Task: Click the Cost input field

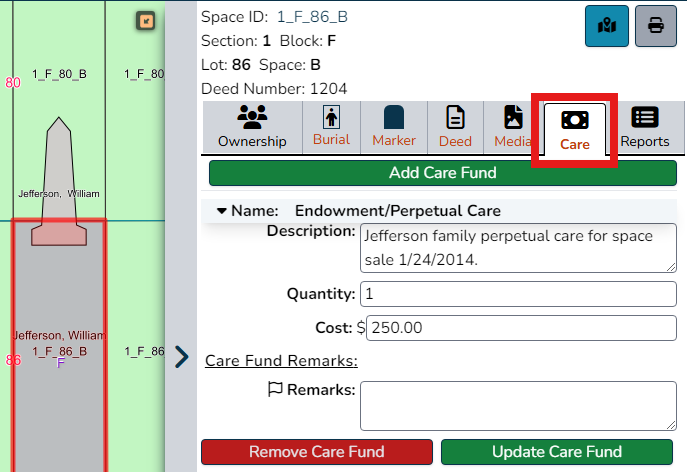Action: (x=521, y=328)
